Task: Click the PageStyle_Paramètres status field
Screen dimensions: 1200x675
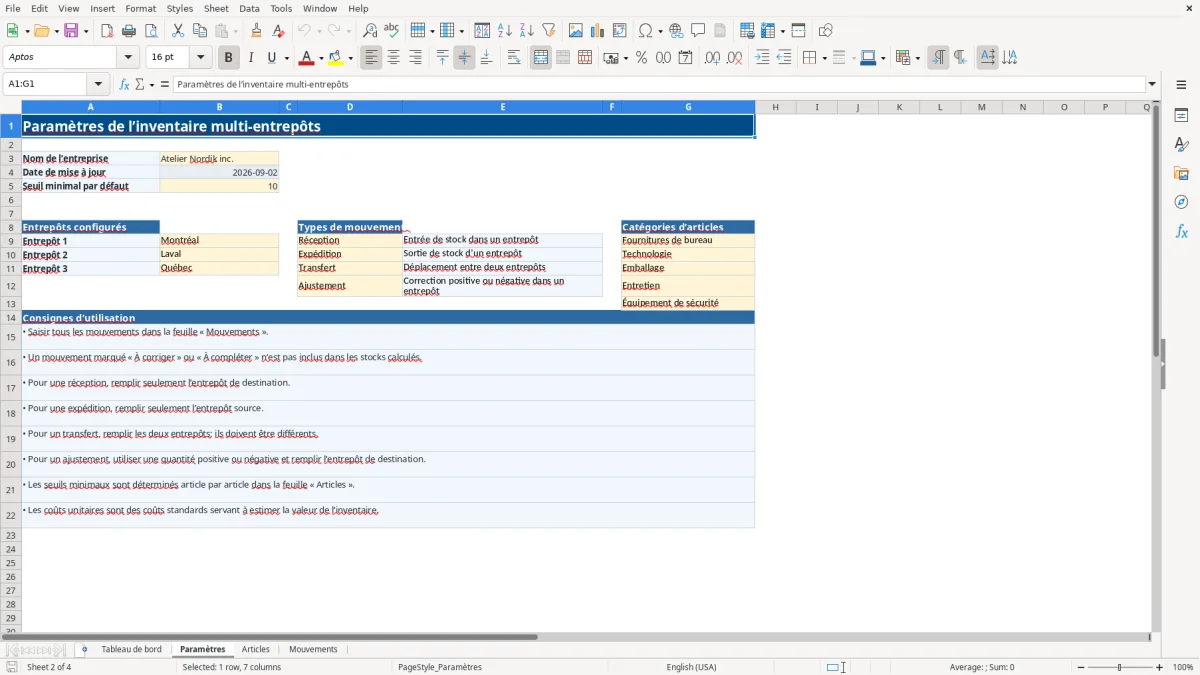Action: 440,667
